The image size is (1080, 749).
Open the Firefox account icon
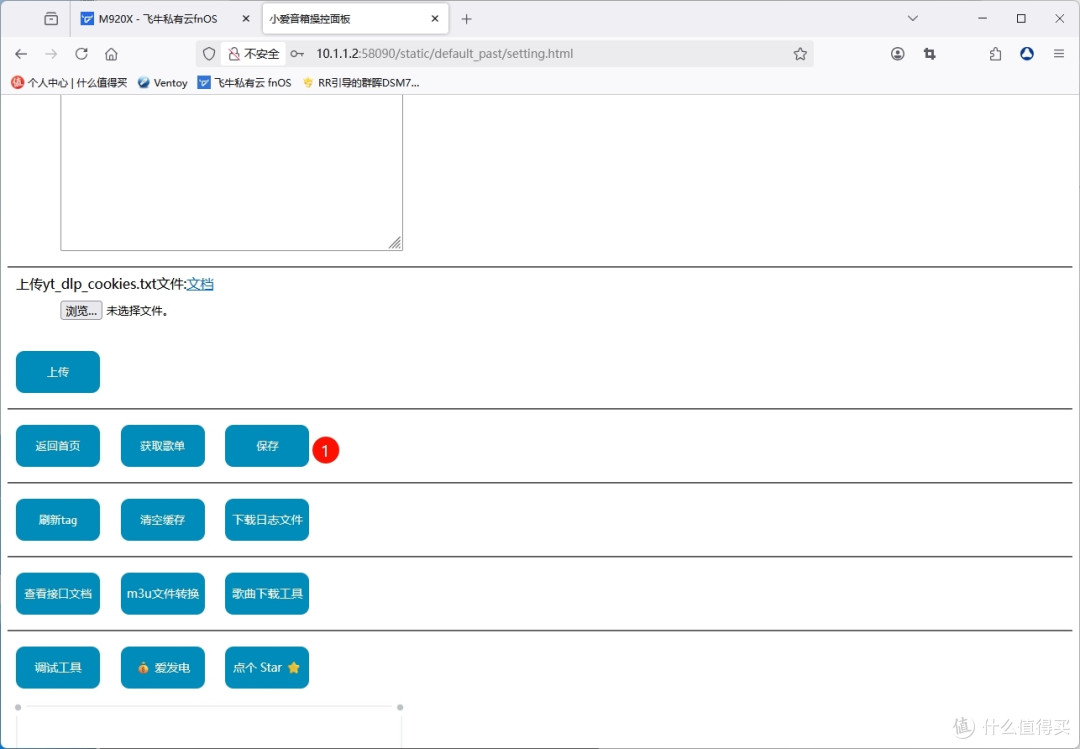(897, 54)
